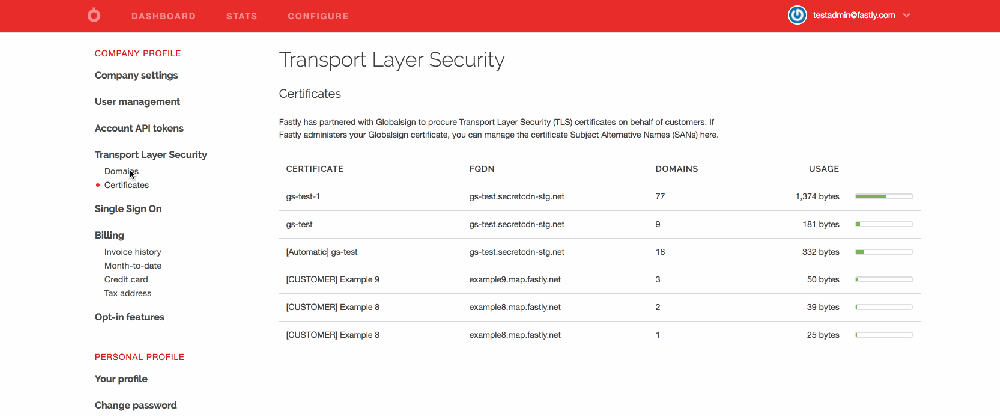The height and width of the screenshot is (416, 1000).
Task: Open the Stats tab
Action: 241,16
